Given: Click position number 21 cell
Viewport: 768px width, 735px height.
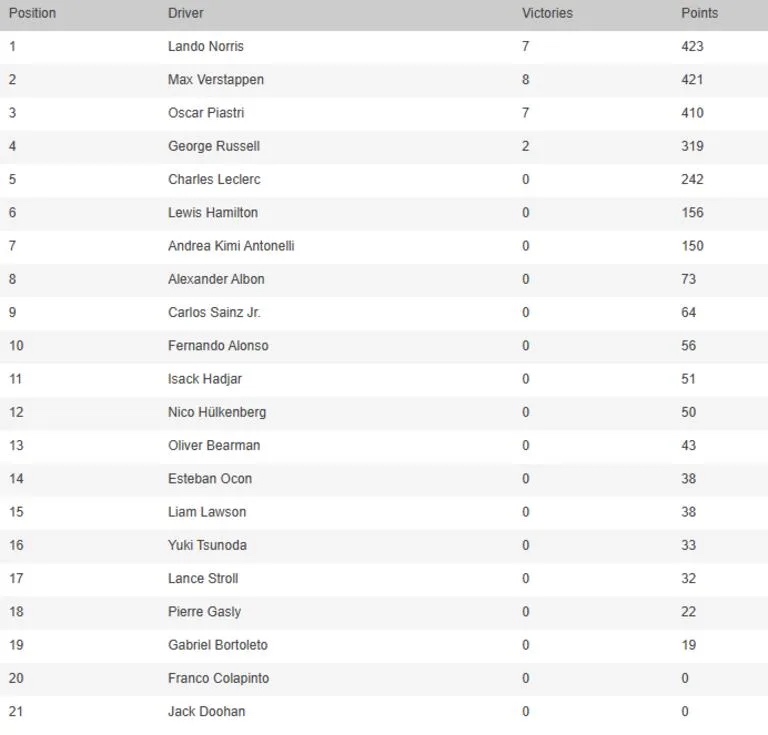Looking at the screenshot, I should pyautogui.click(x=16, y=711).
